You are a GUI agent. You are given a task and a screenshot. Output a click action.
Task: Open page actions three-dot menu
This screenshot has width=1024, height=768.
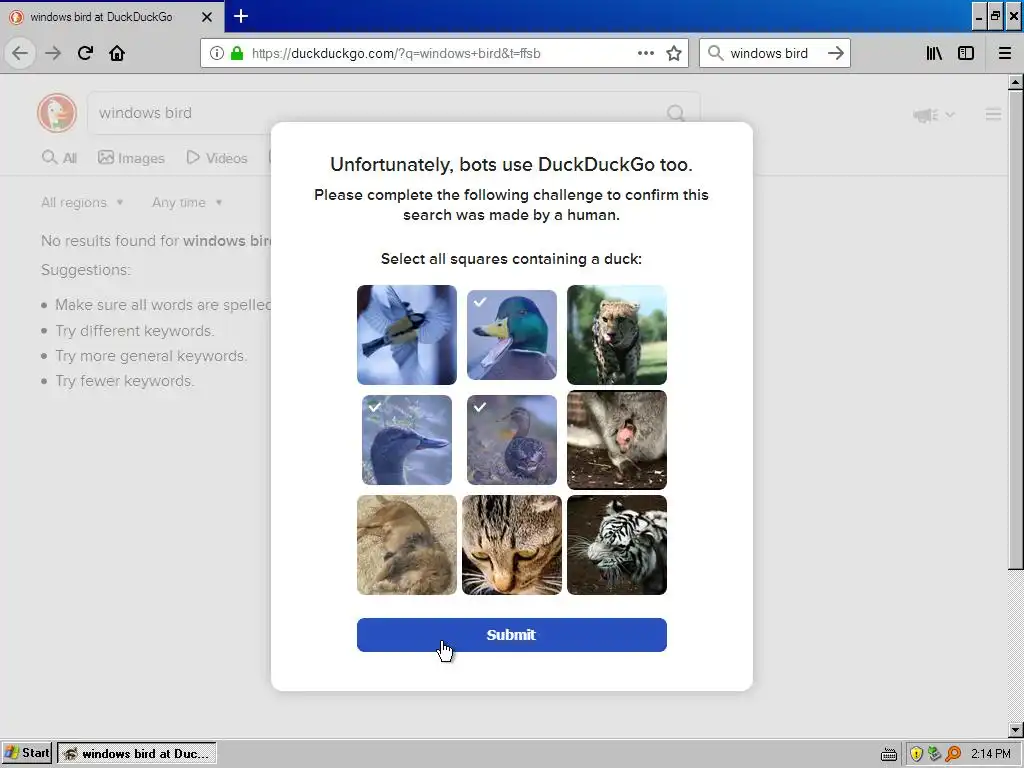point(645,54)
